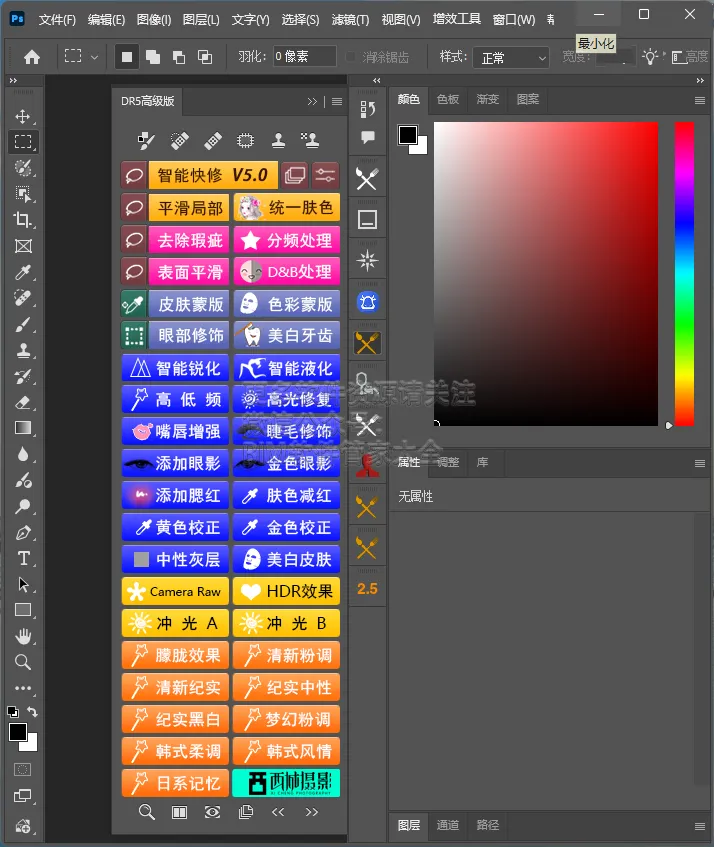
Task: Click the Home icon in options bar
Action: tap(32, 57)
